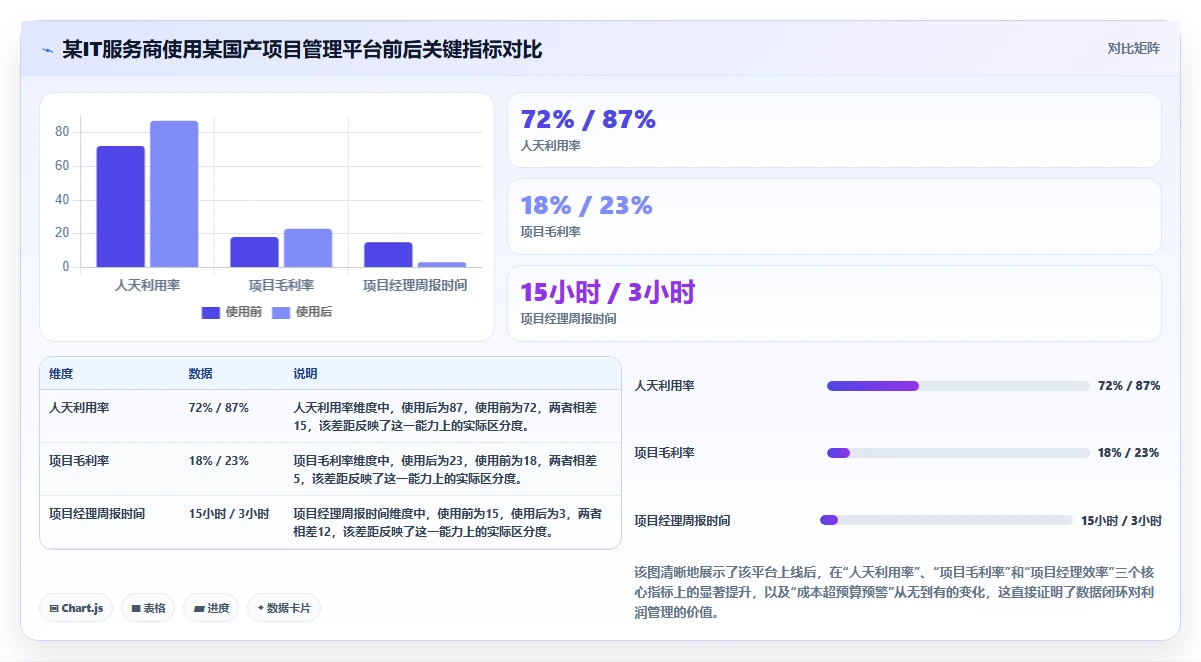1201x662 pixels.
Task: Click the 项目经理周报时间 progress bar
Action: tap(946, 520)
